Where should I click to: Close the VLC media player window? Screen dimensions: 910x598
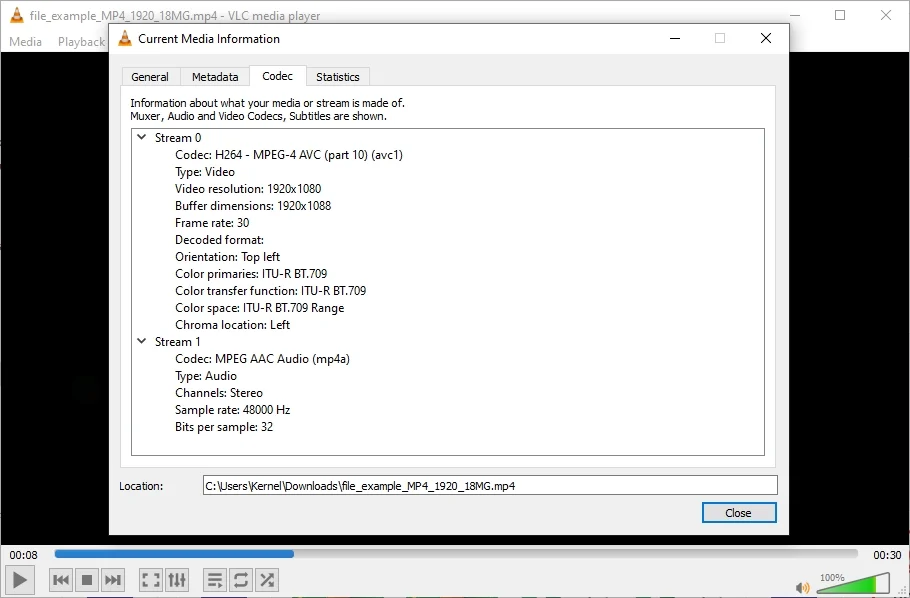pos(886,15)
